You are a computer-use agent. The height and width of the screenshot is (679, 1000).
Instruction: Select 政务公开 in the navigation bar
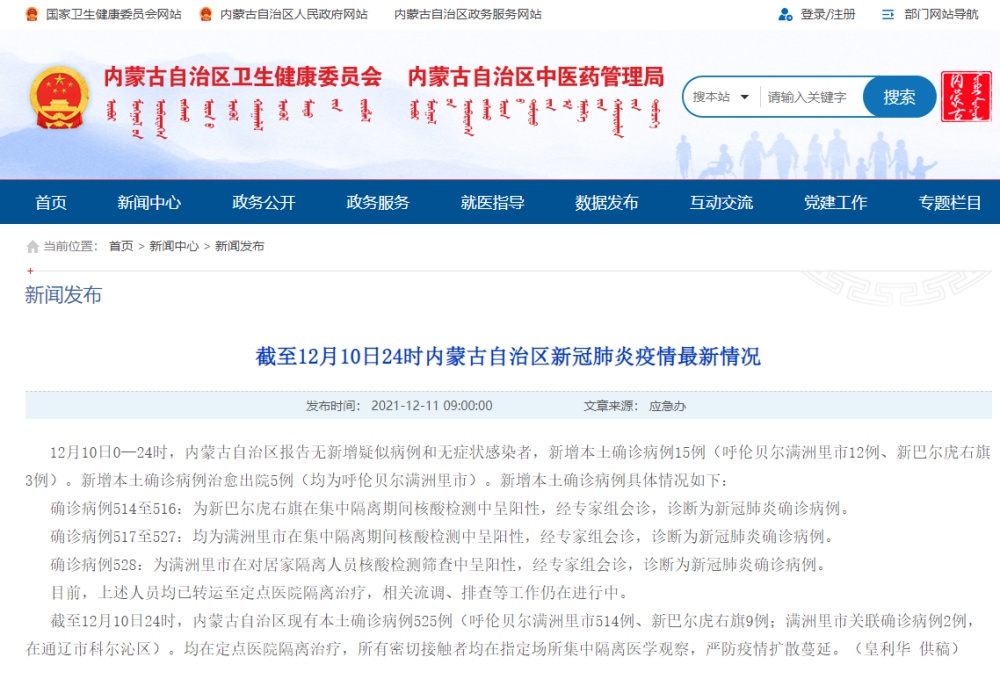pos(264,202)
